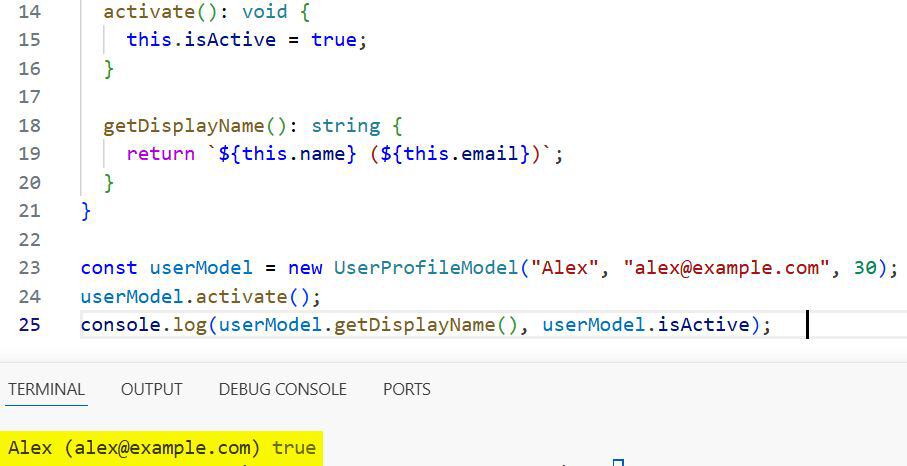Switch to the TERMINAL tab

tap(46, 389)
